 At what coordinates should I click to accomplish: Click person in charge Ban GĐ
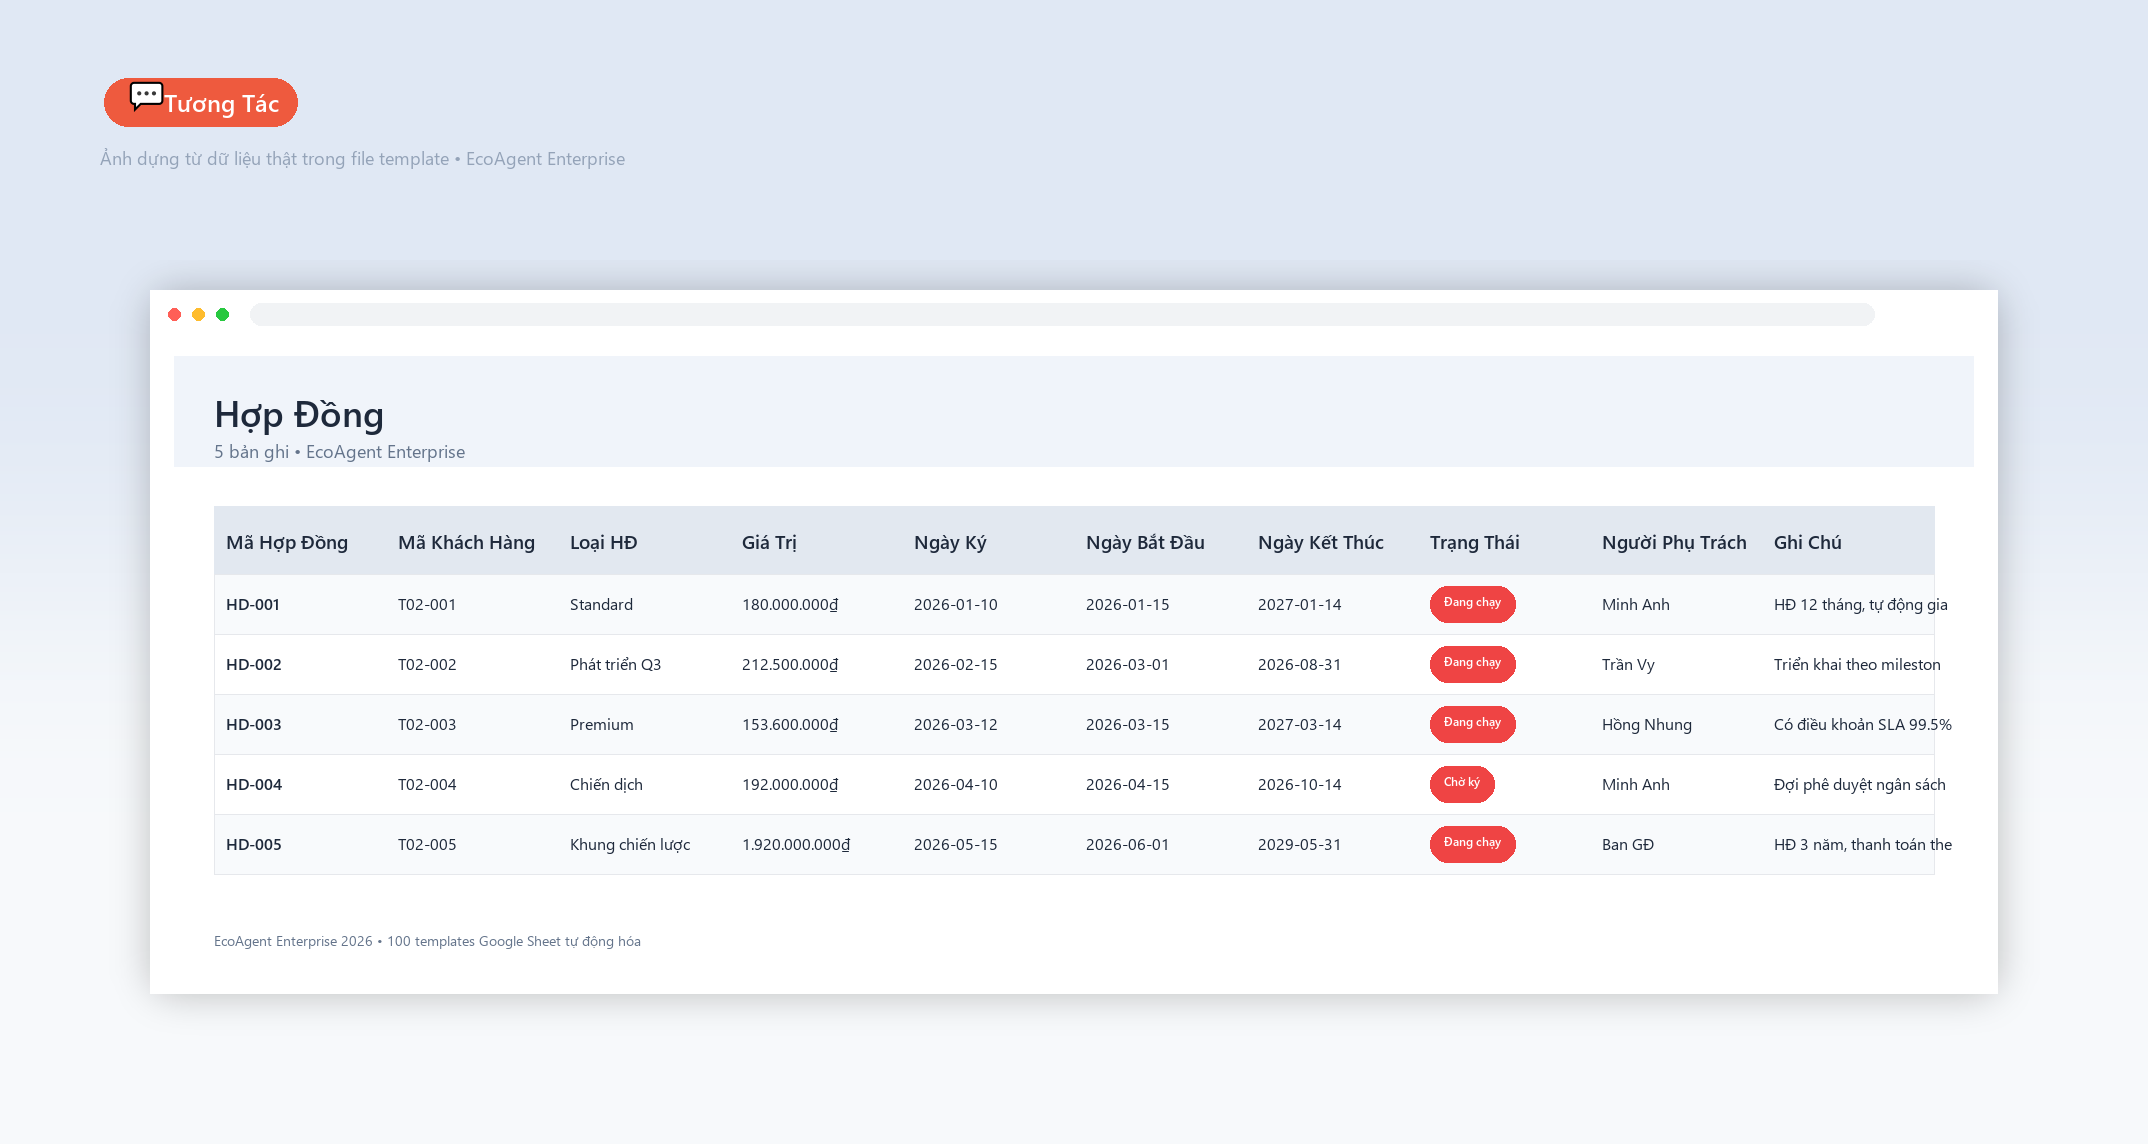coord(1628,845)
